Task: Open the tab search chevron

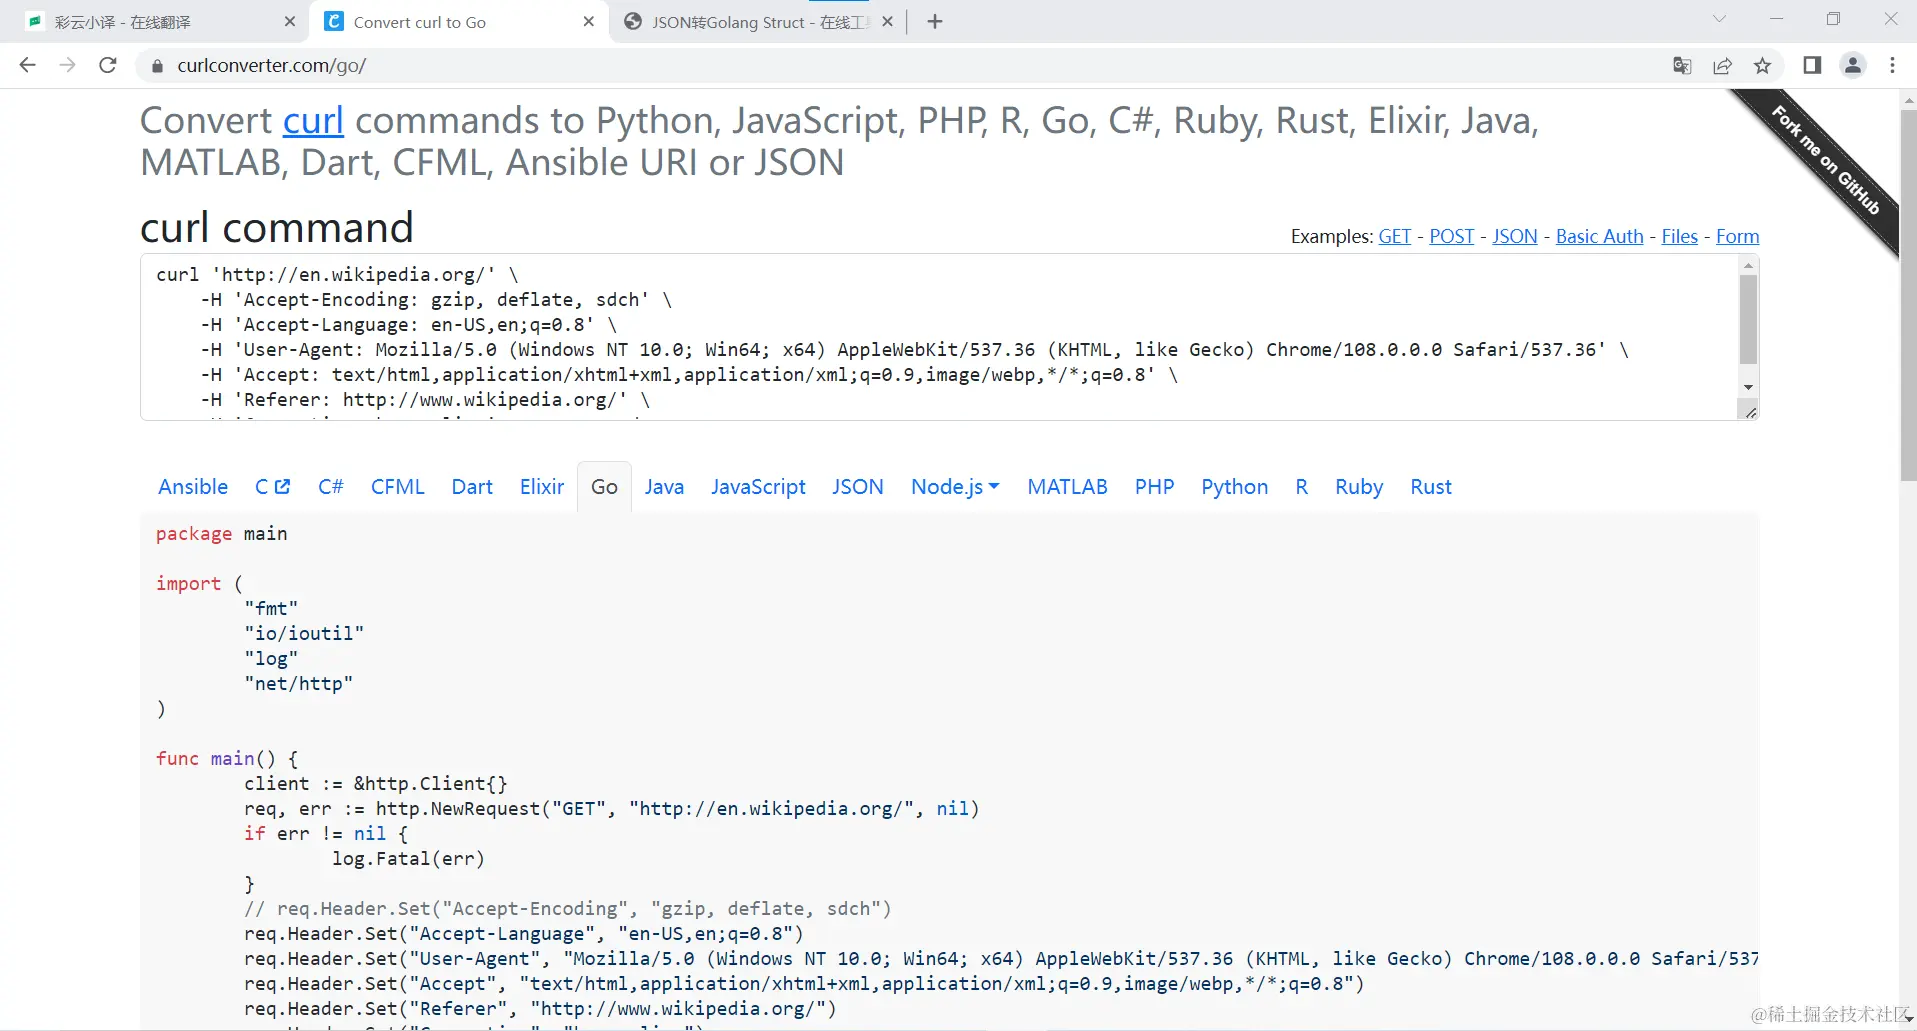Action: coord(1719,19)
